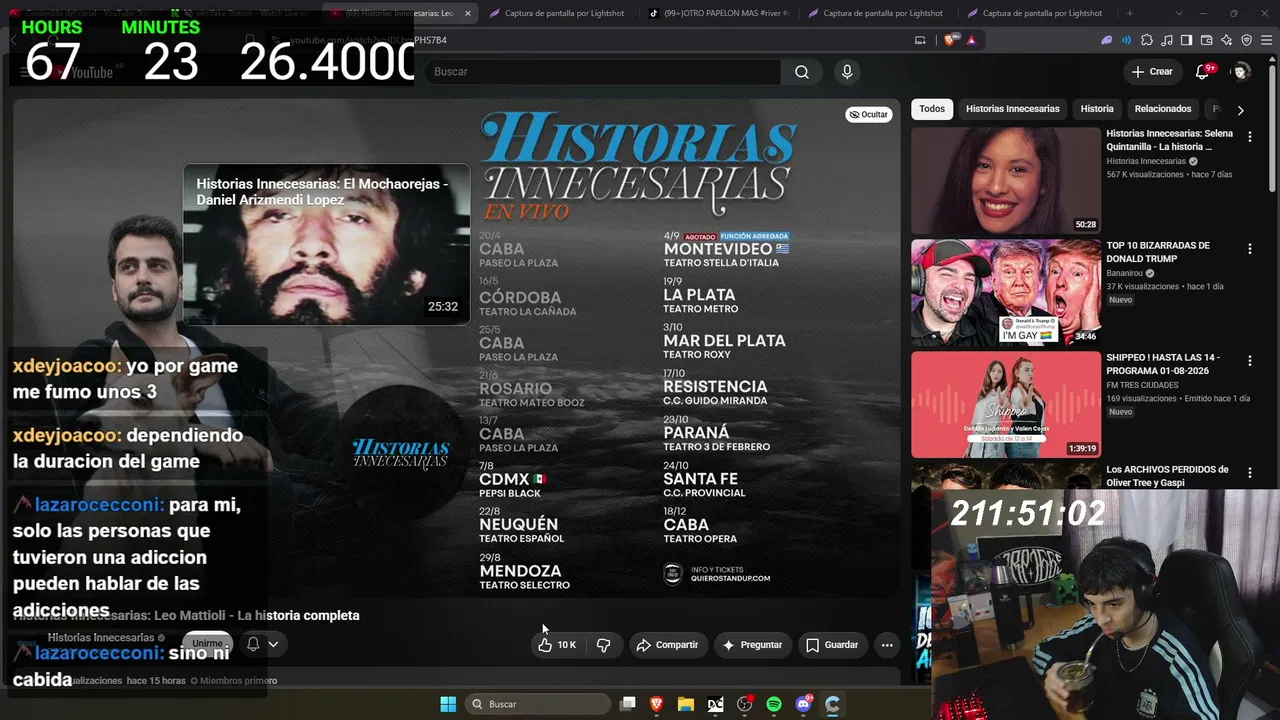1280x720 pixels.
Task: Click the blue sound-wave extension icon
Action: pos(1127,40)
